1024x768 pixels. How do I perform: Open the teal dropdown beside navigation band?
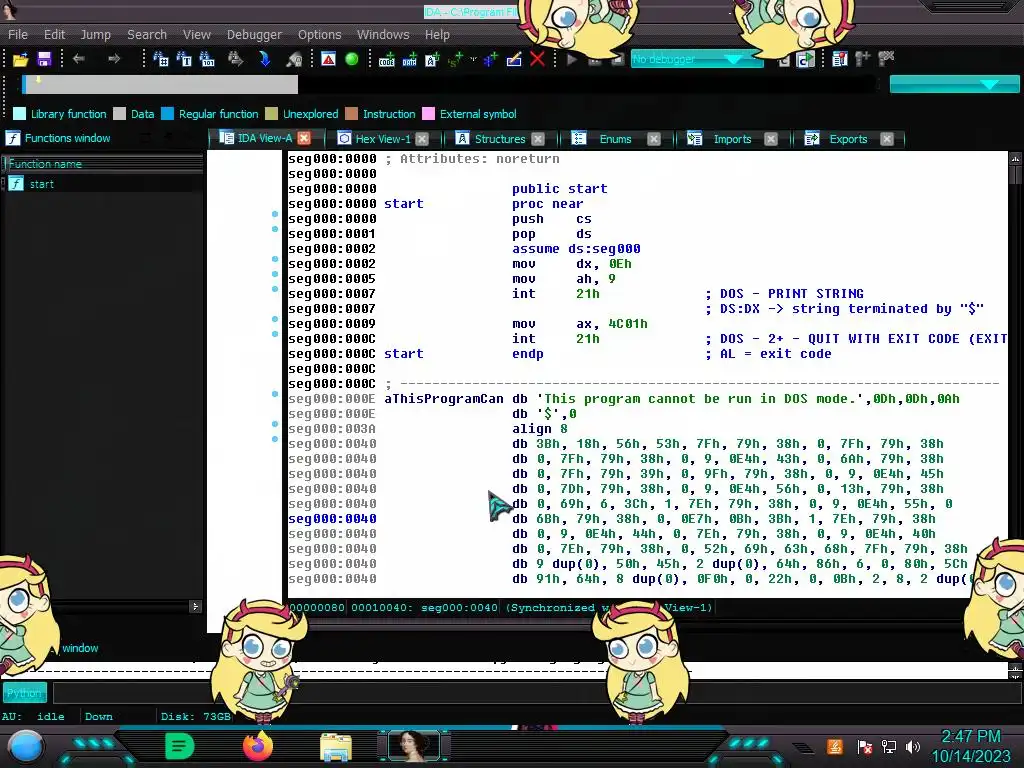954,84
